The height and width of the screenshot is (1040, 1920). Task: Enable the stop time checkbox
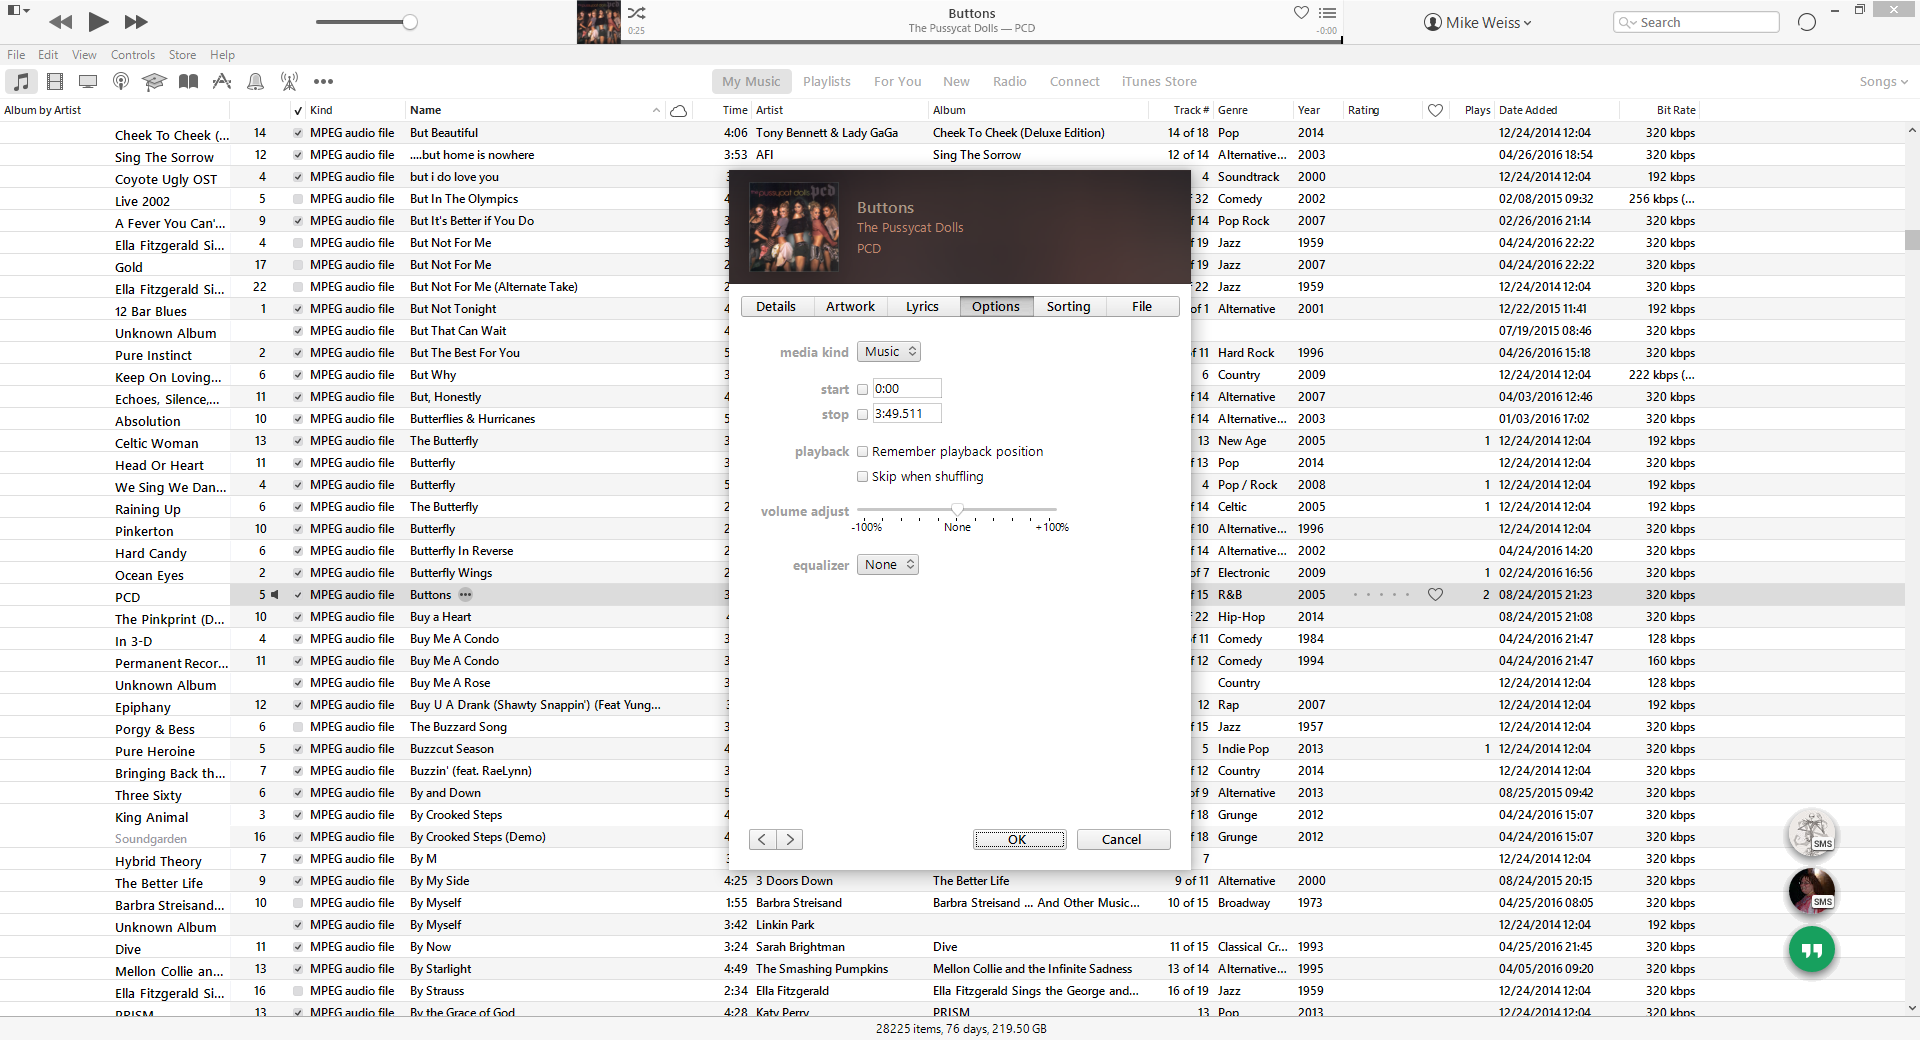(862, 414)
